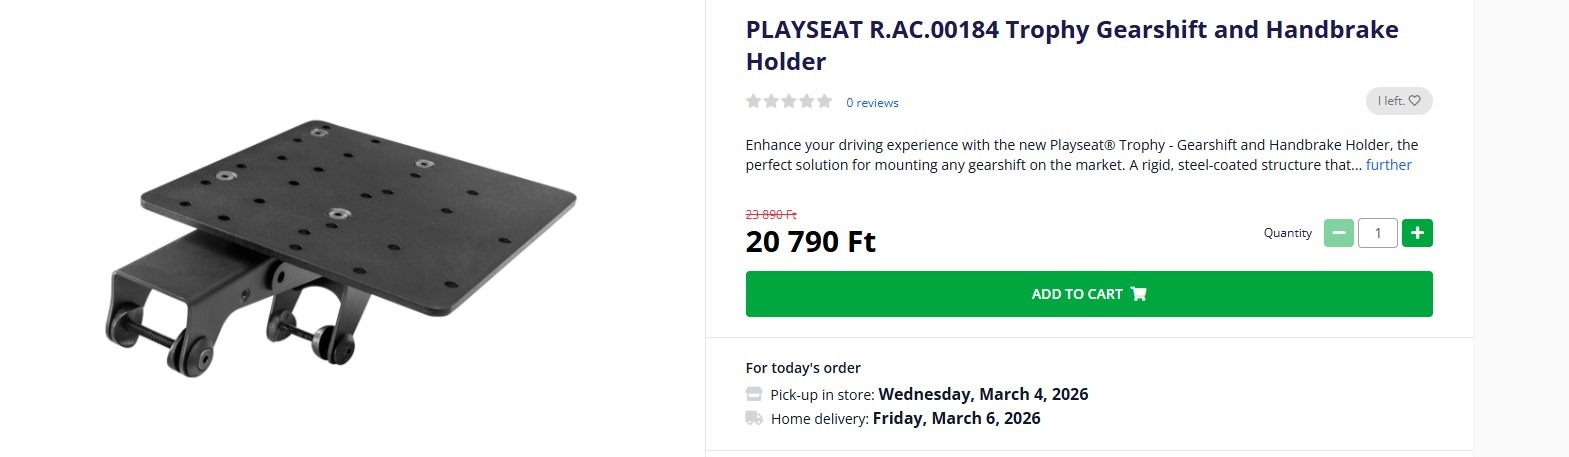Image resolution: width=1569 pixels, height=457 pixels.
Task: Click the store pick-up icon
Action: click(x=754, y=394)
